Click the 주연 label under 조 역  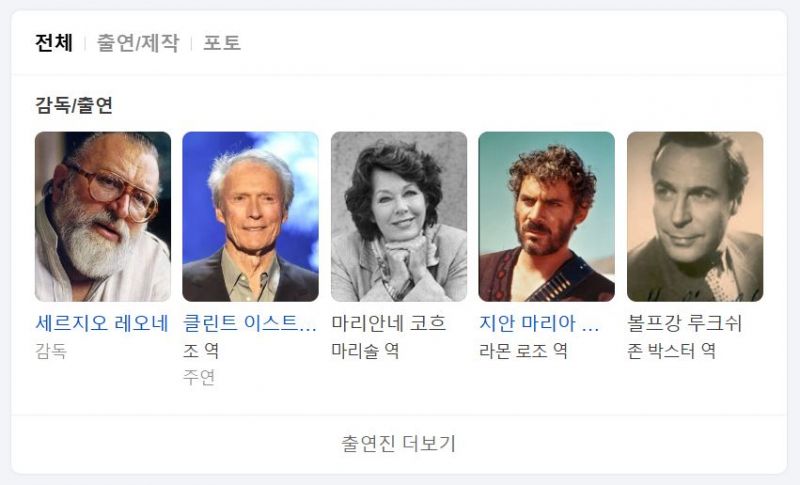pyautogui.click(x=199, y=377)
